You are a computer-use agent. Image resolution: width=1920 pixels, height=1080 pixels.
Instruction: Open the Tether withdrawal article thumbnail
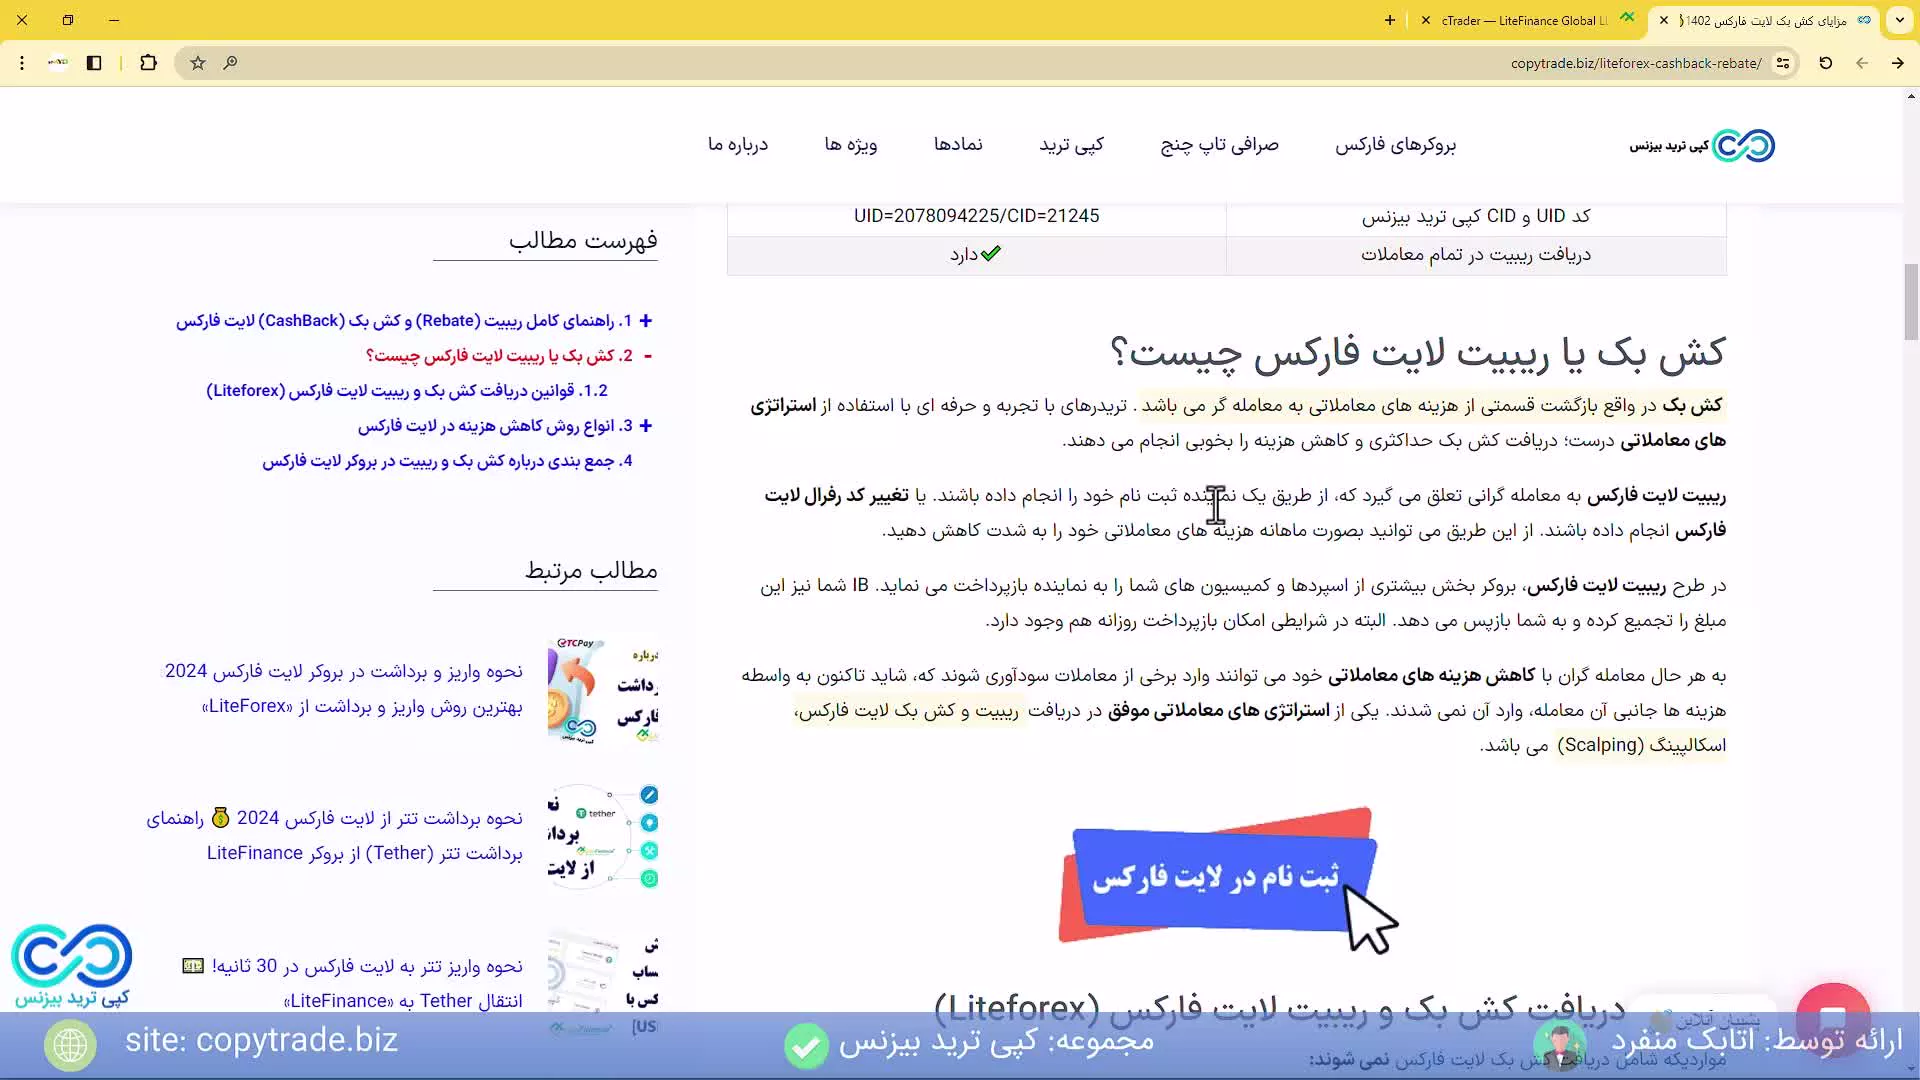point(603,837)
